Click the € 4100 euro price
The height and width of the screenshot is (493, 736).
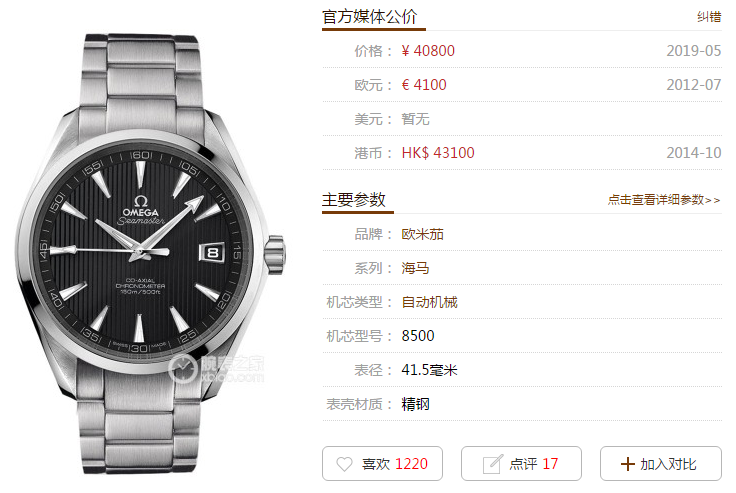tap(424, 85)
